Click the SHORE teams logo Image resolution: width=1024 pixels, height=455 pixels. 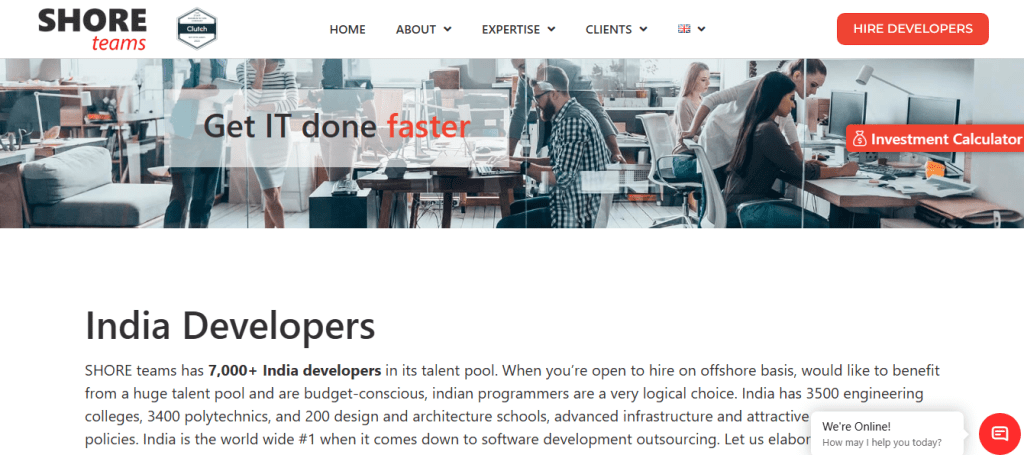[x=92, y=29]
